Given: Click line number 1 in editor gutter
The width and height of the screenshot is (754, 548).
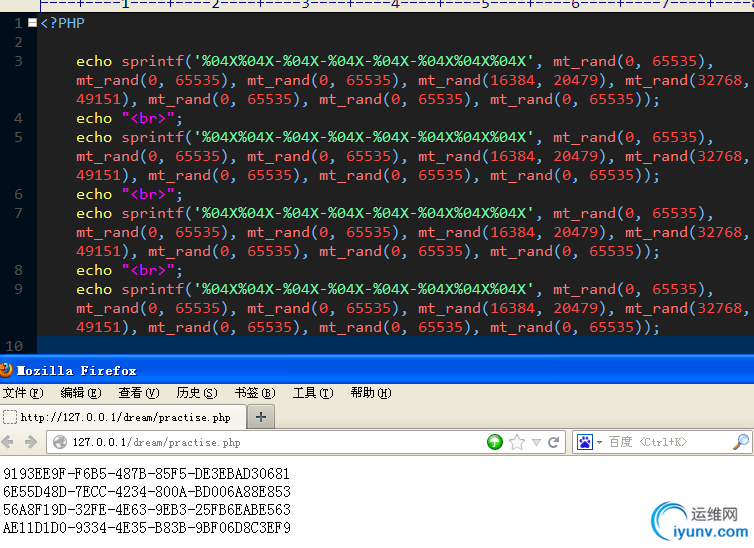Looking at the screenshot, I should click(x=18, y=23).
